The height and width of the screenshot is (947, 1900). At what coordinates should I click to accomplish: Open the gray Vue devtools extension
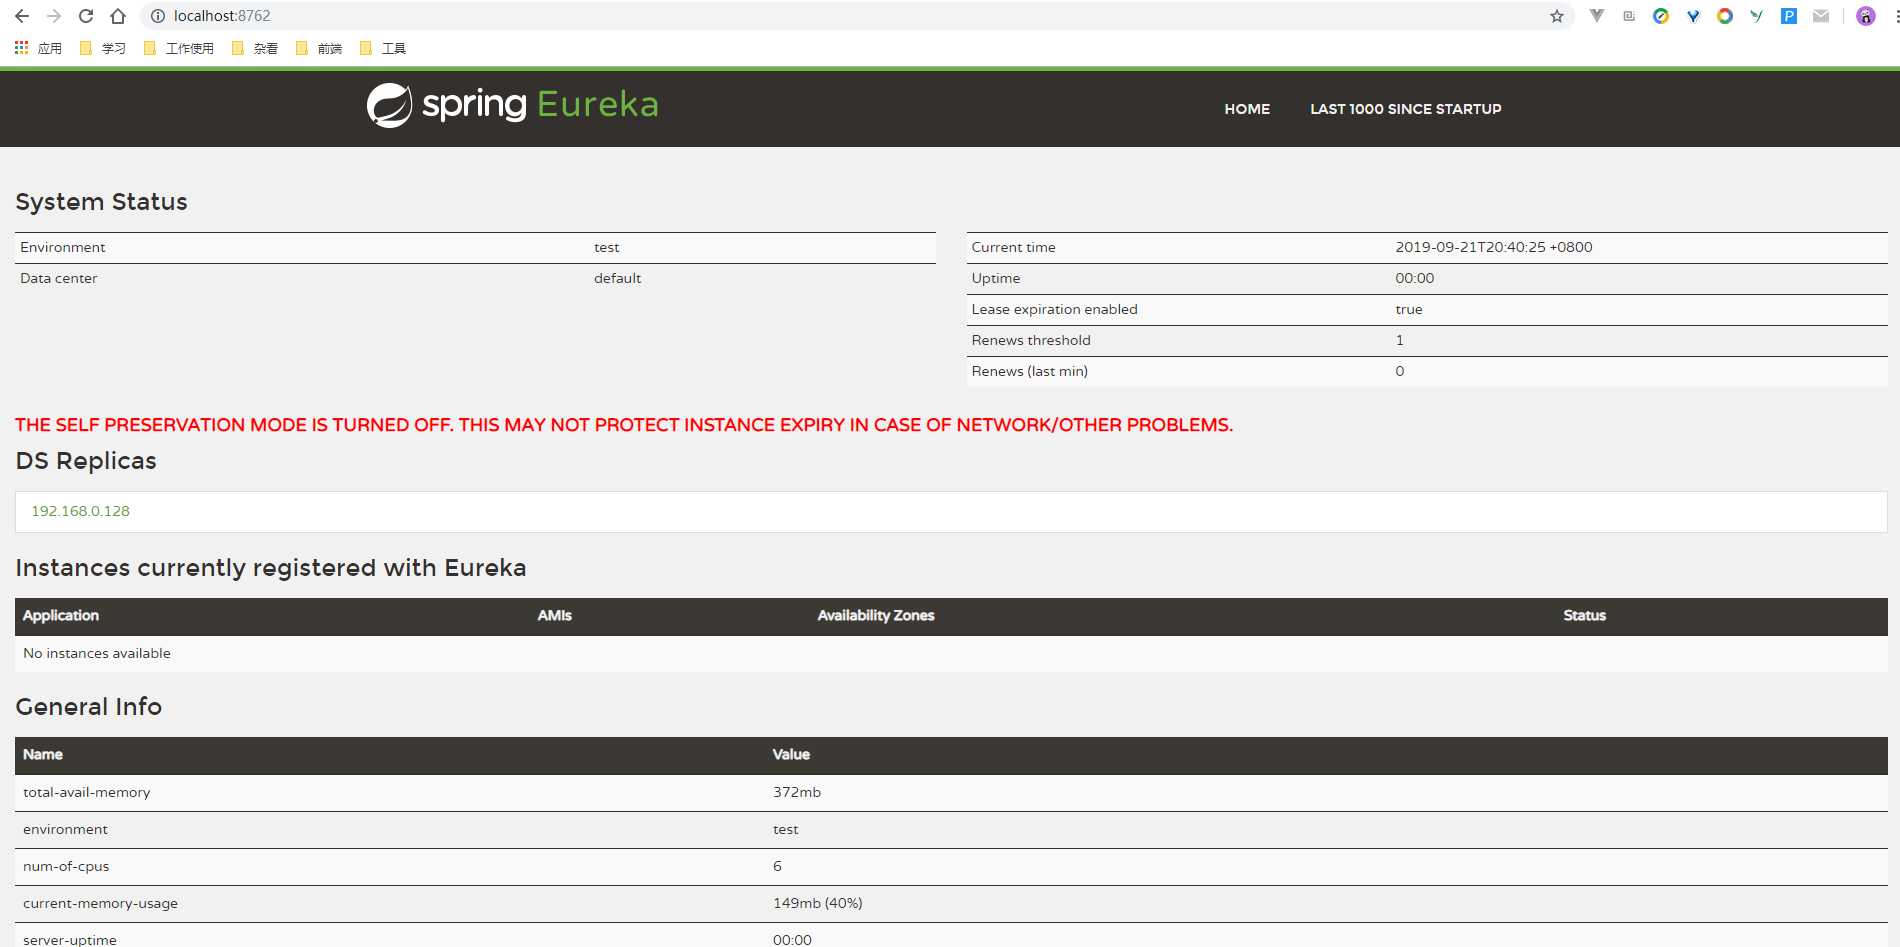pos(1597,16)
